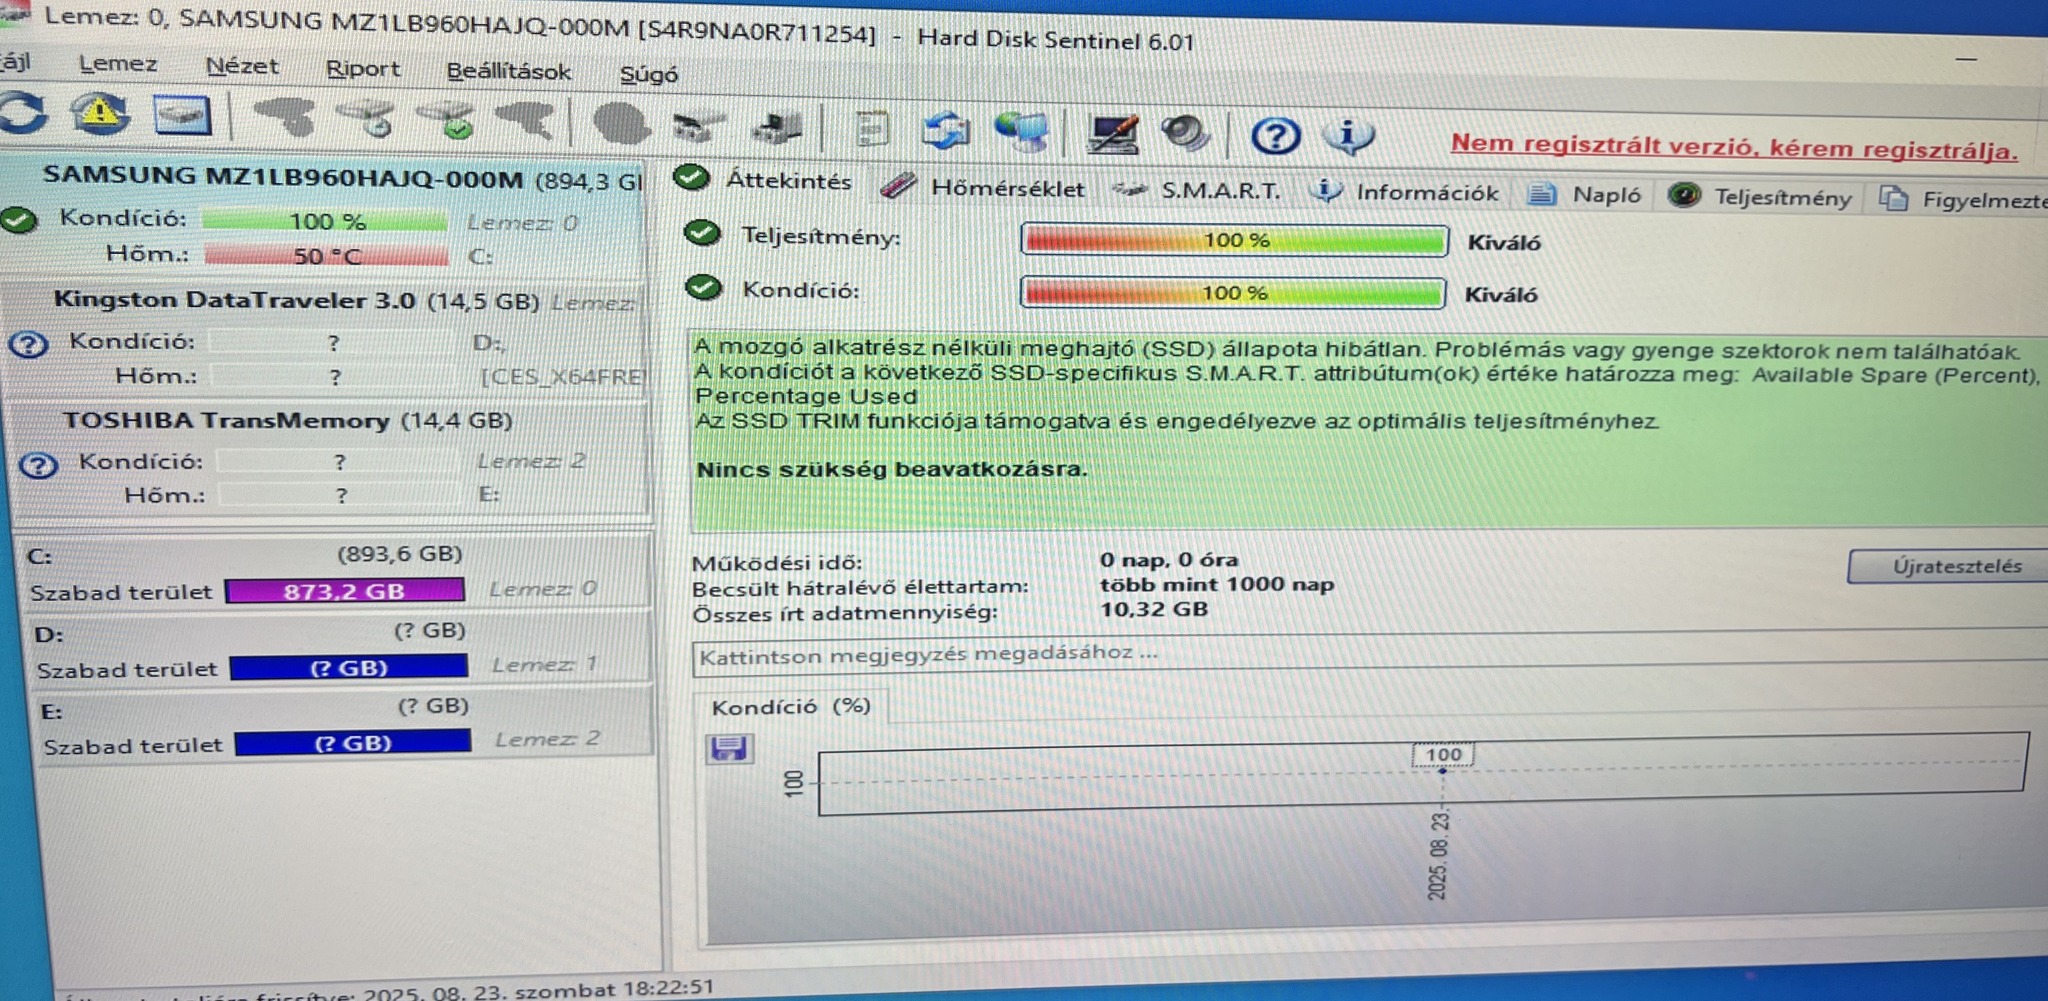2048x1001 pixels.
Task: Click 'Kiváló' next to the Teljesítmény bar
Action: point(1503,243)
